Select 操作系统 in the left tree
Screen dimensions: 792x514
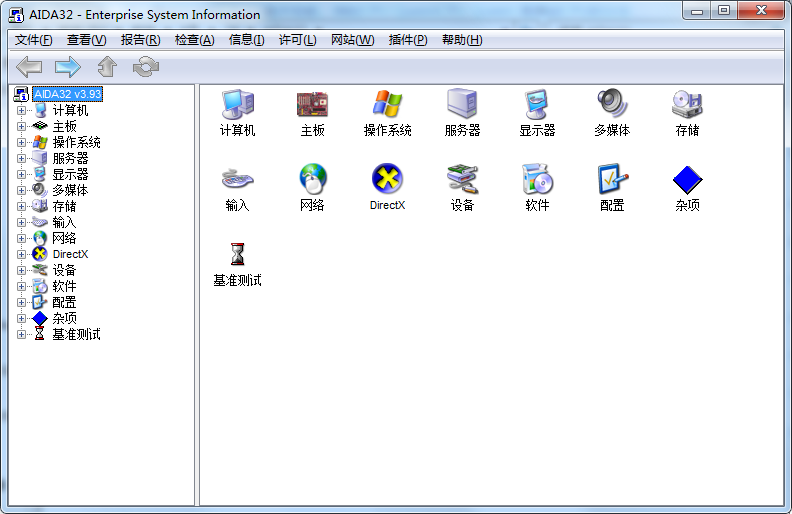pyautogui.click(x=76, y=142)
